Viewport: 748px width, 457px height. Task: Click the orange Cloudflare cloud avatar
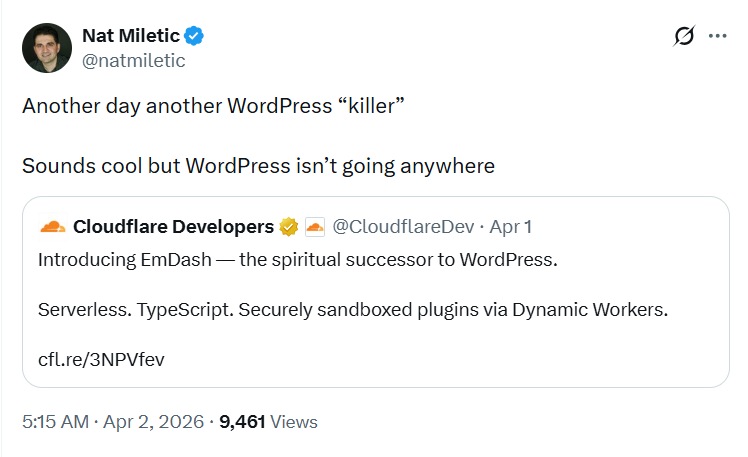click(52, 226)
